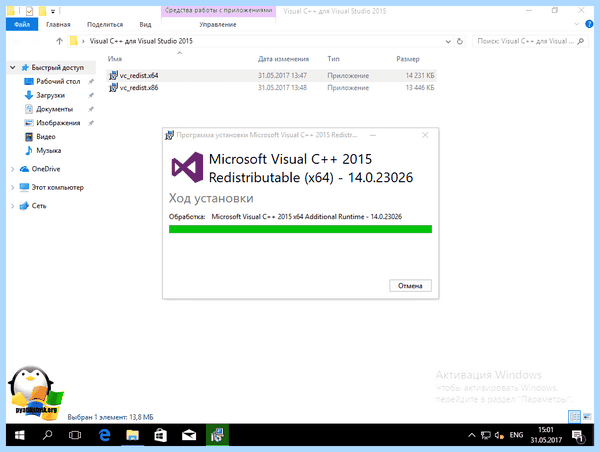
Task: Open the volume tray icon
Action: [x=499, y=435]
